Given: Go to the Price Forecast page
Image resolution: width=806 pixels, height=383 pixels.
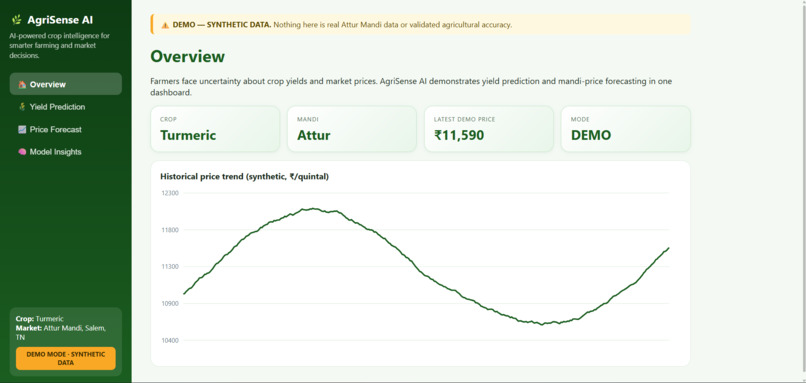Looking at the screenshot, I should point(66,130).
